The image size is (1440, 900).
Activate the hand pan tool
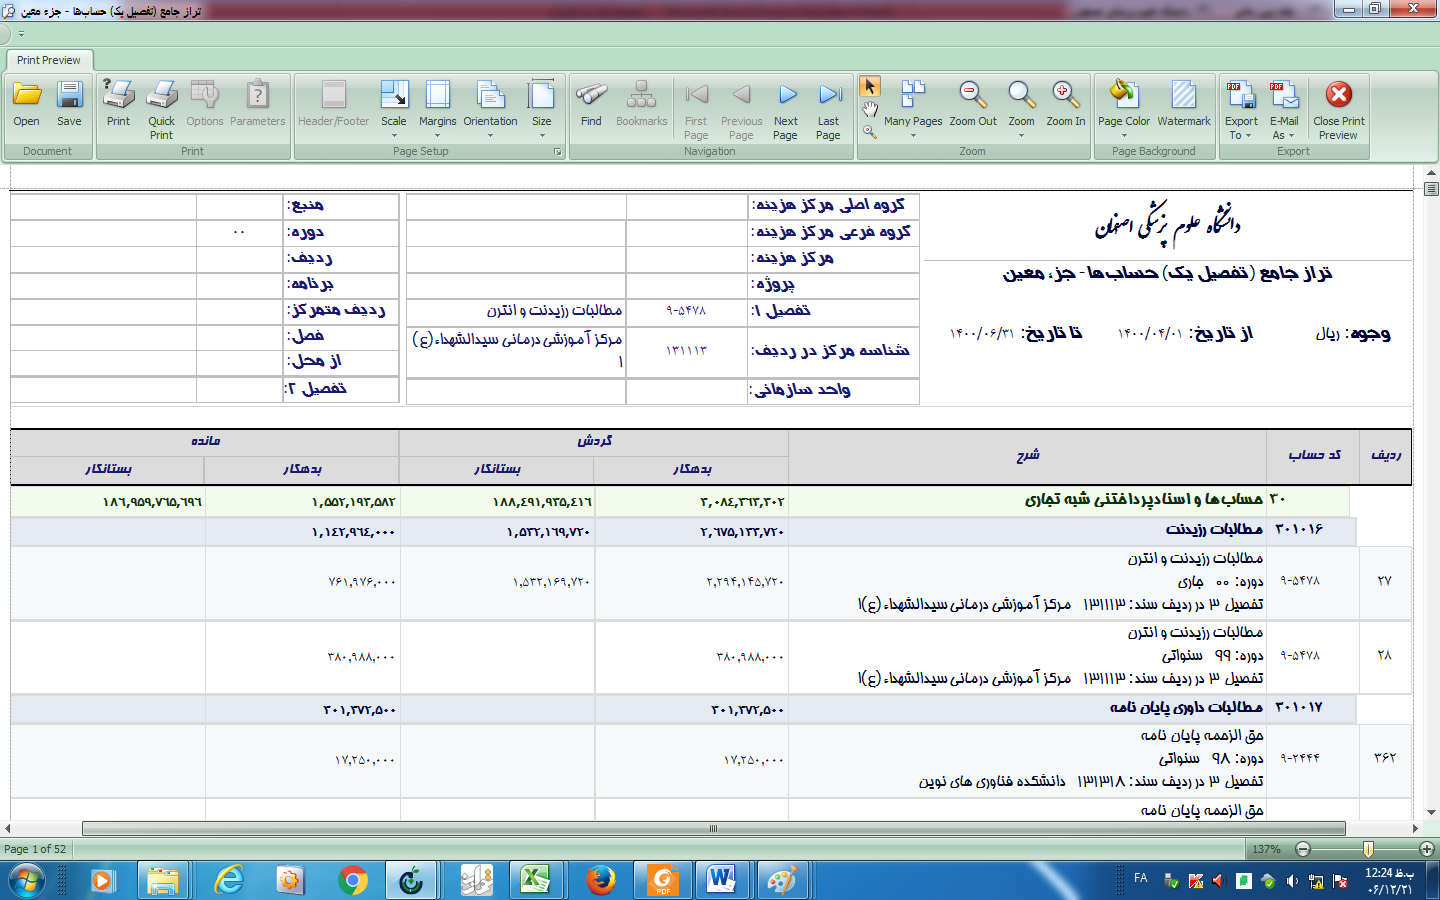click(870, 109)
